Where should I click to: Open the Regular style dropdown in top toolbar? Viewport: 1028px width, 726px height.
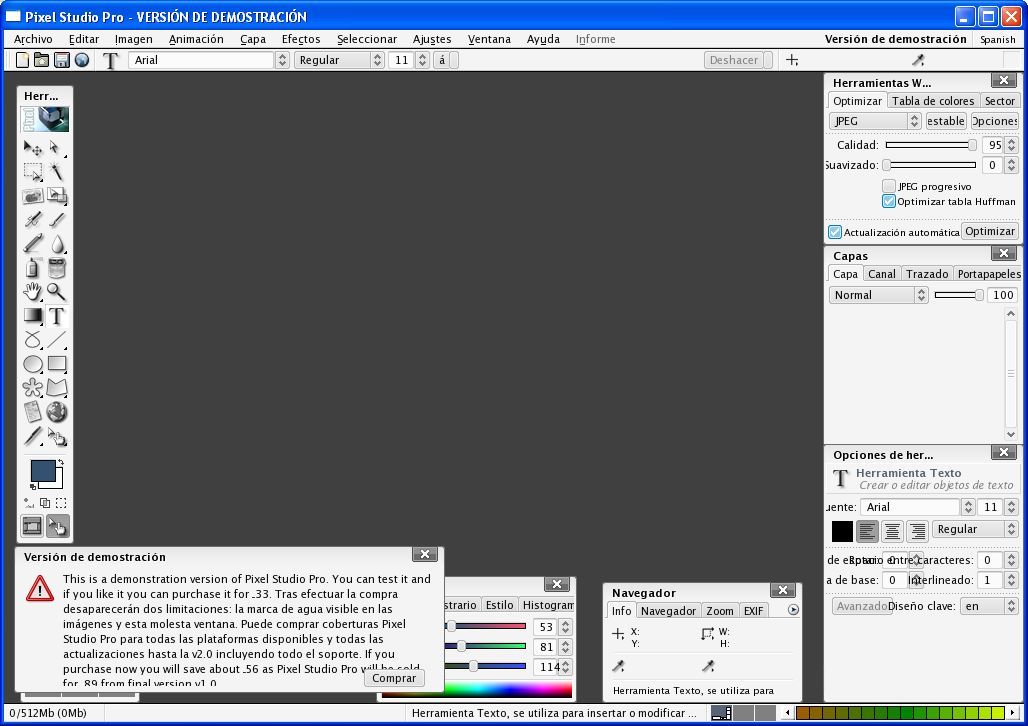click(339, 60)
